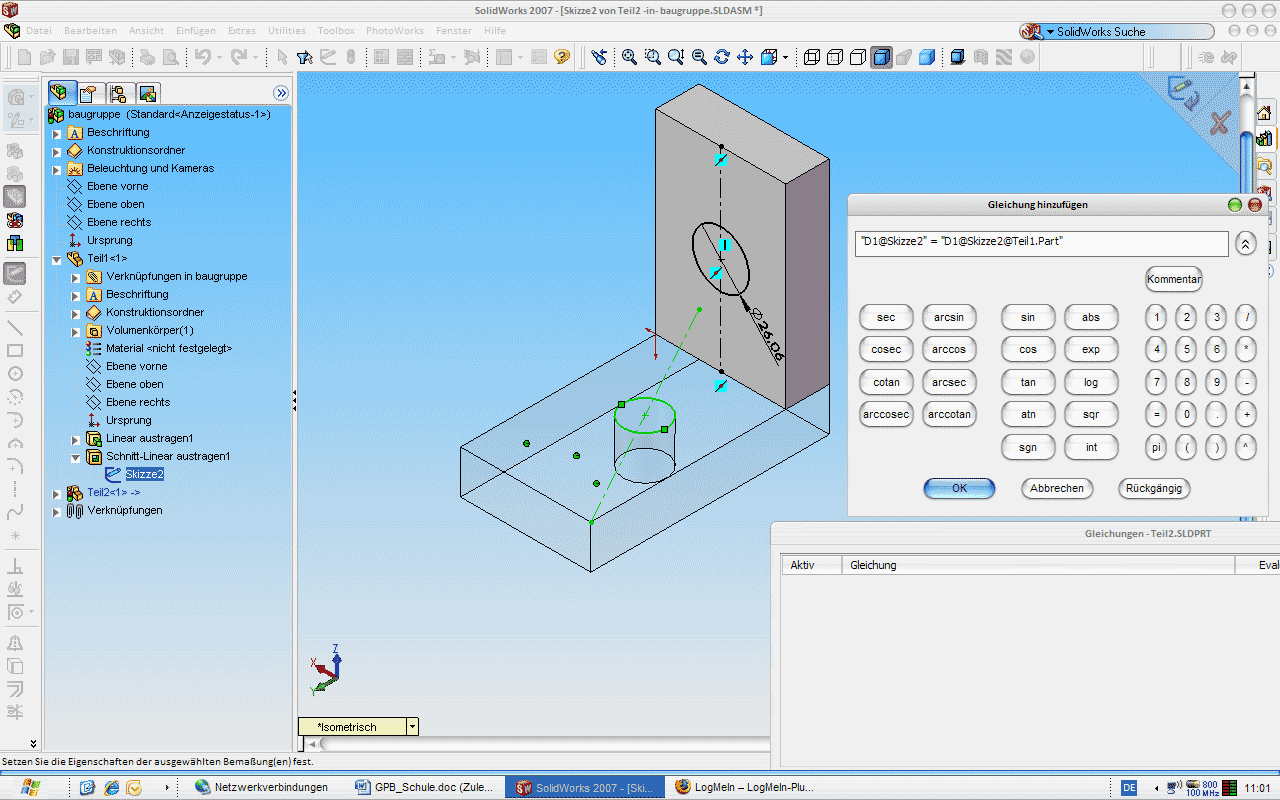The image size is (1280, 800).
Task: Click the Smart Dimension sidebar icon
Action: [x=15, y=296]
